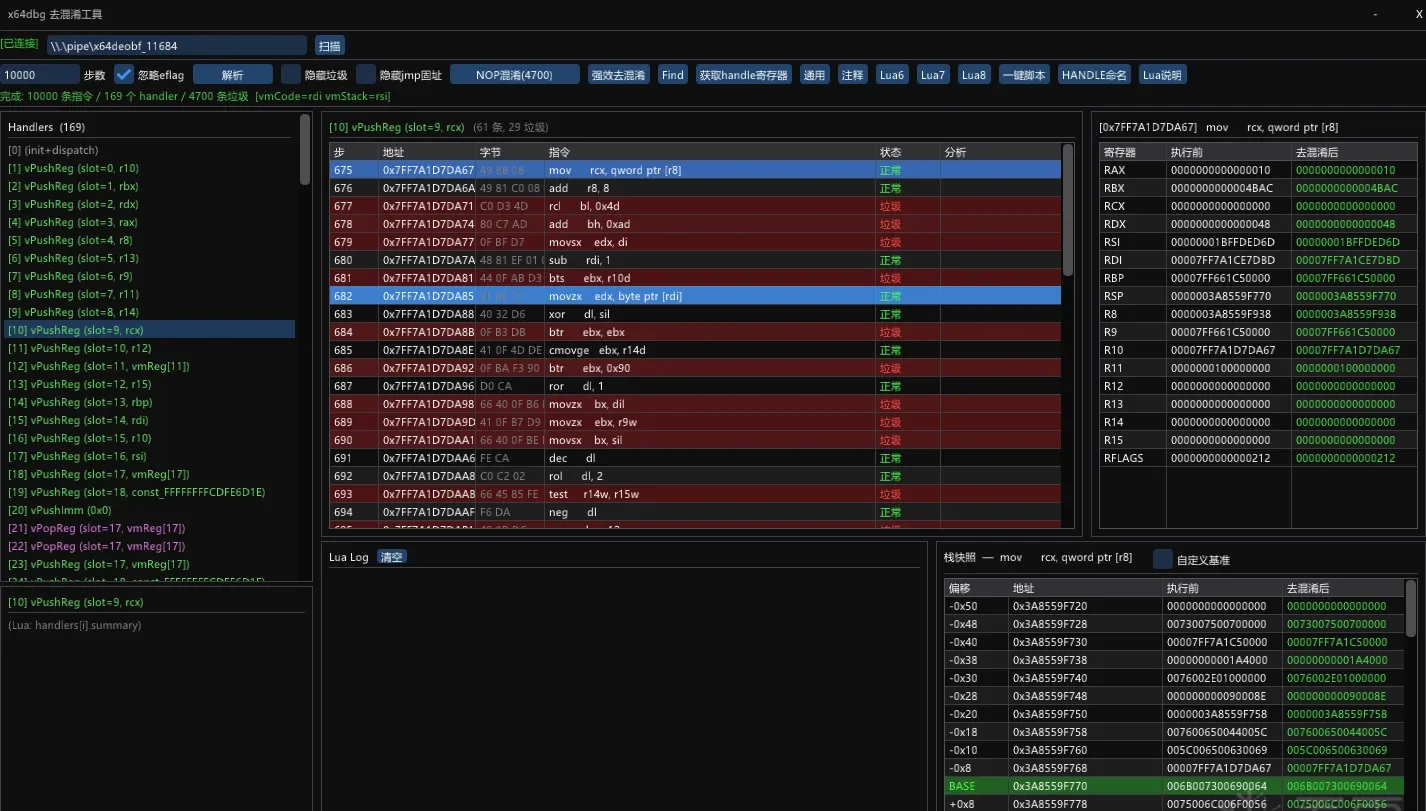Select handler [21] vPopReg (slot=17, vmReg[17])
Screen dimensions: 1426x811
150,528
